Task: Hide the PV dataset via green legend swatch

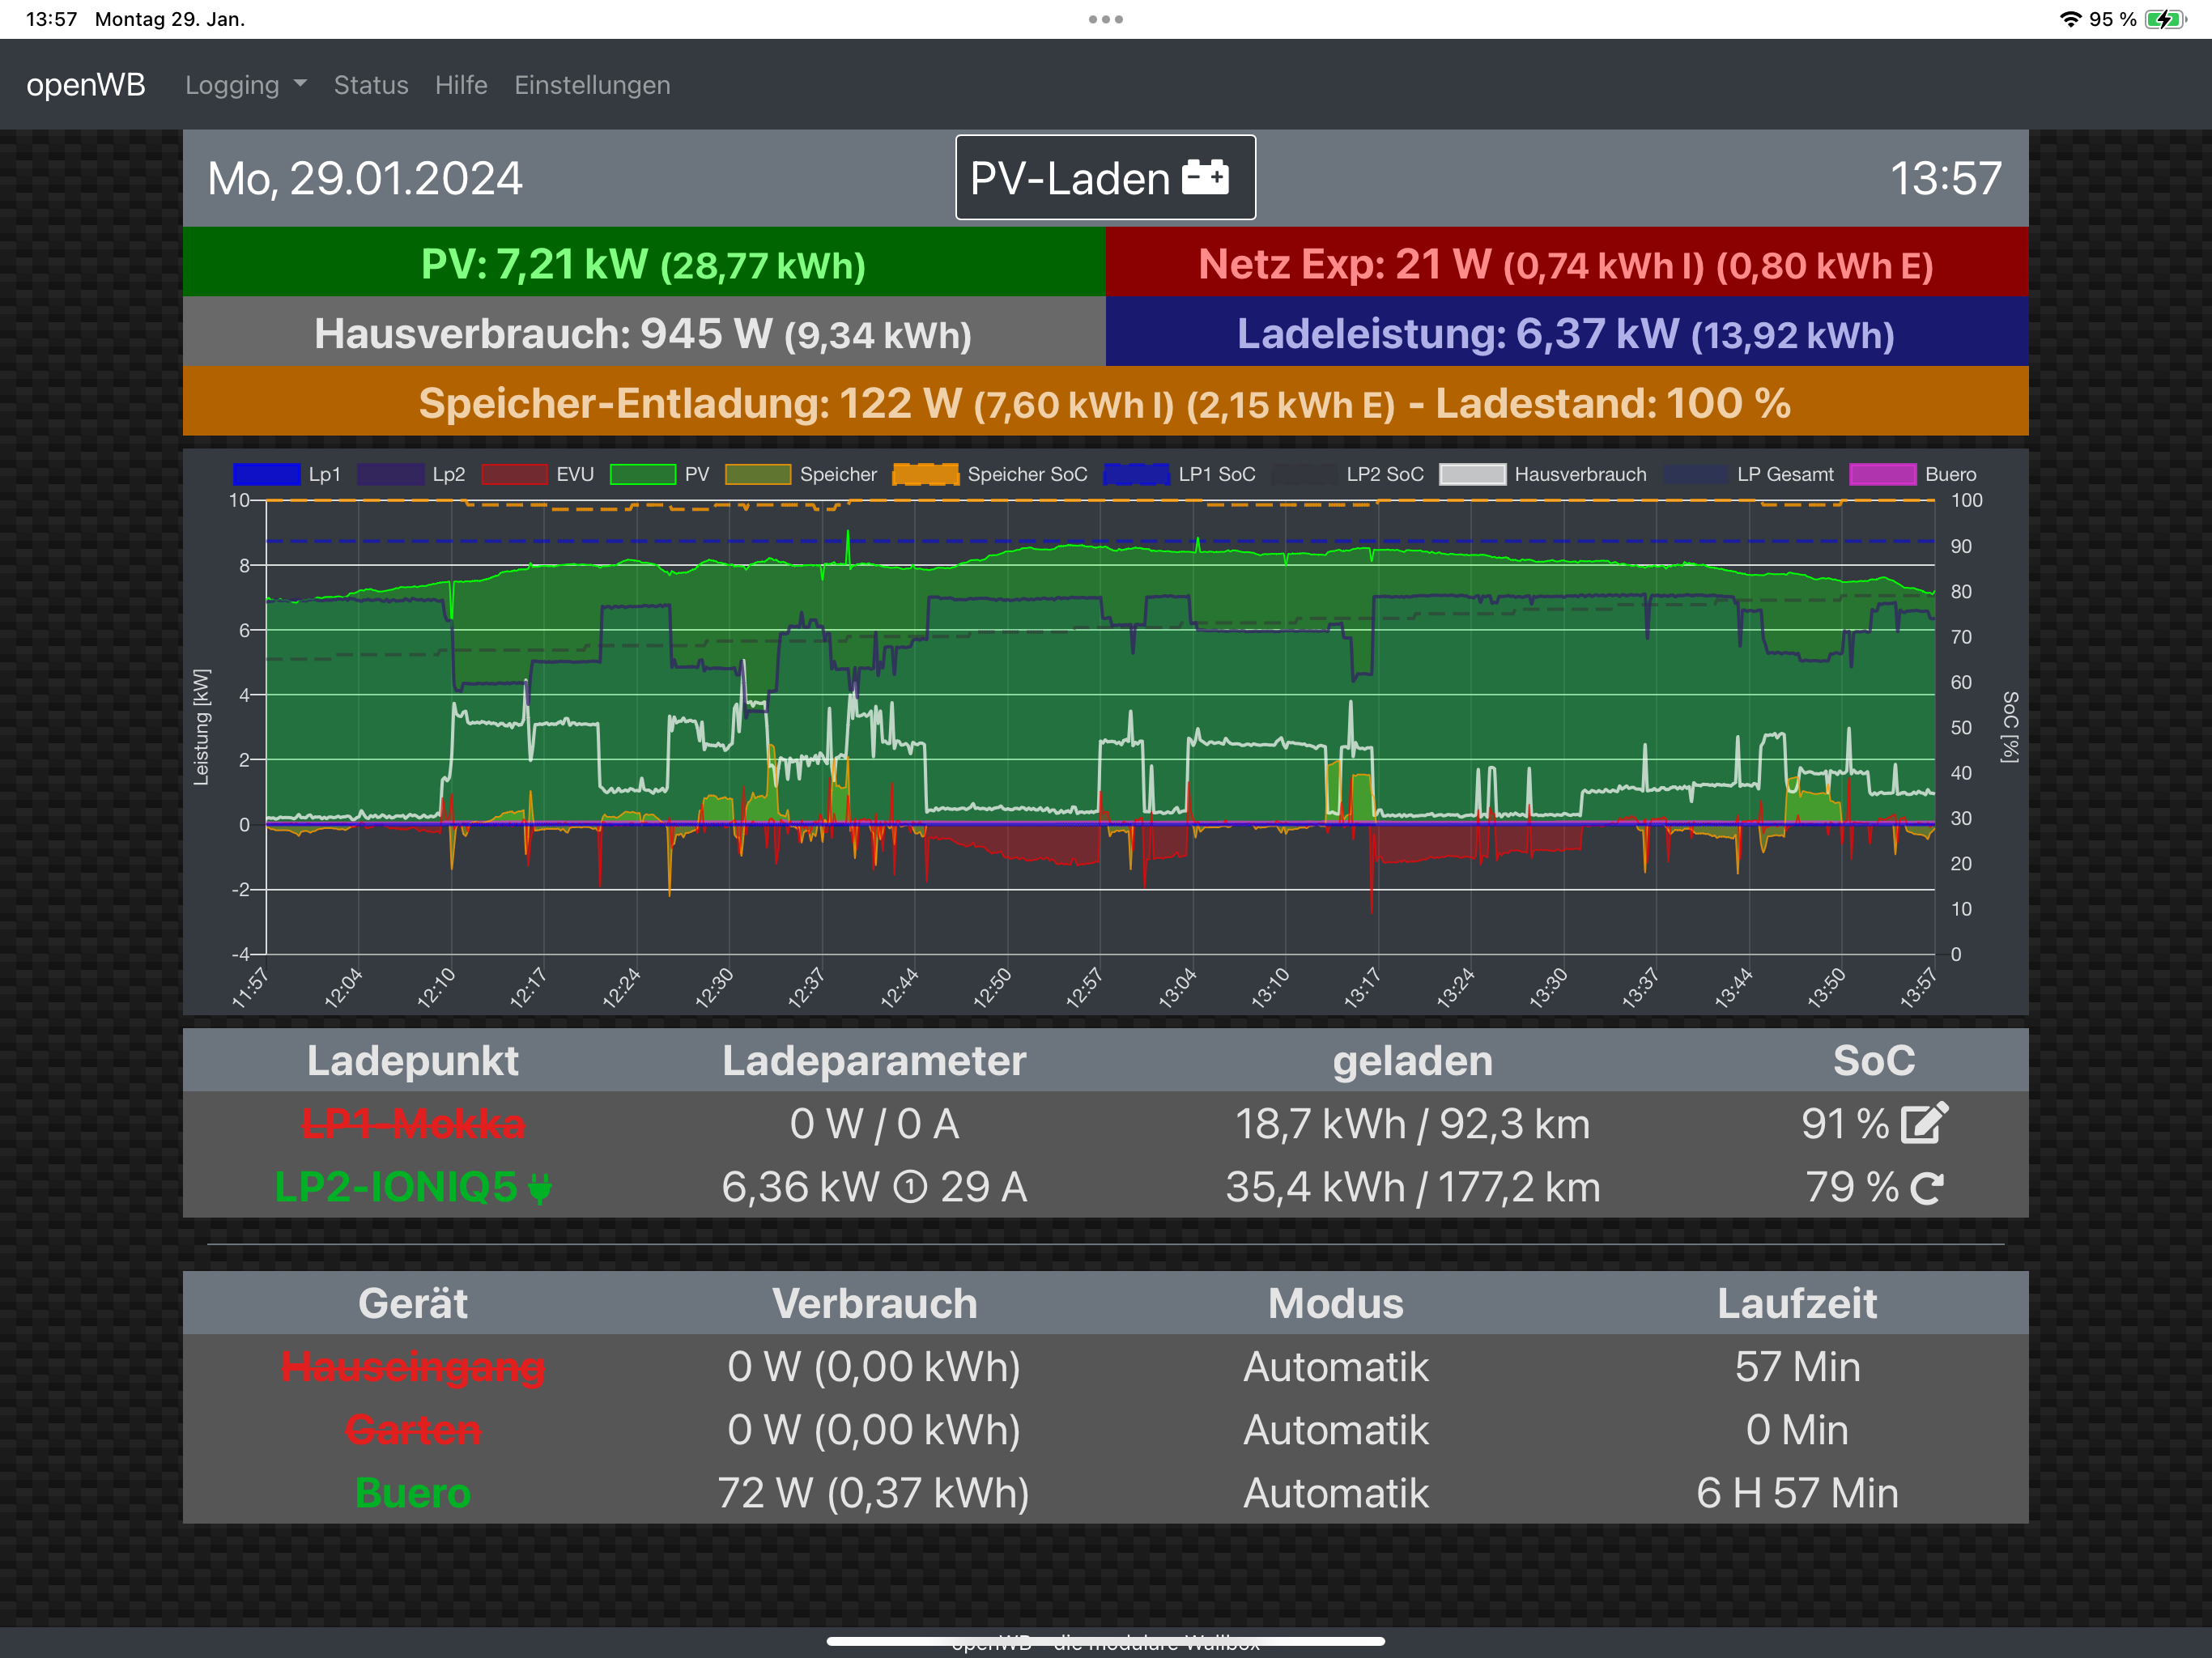Action: 643,474
